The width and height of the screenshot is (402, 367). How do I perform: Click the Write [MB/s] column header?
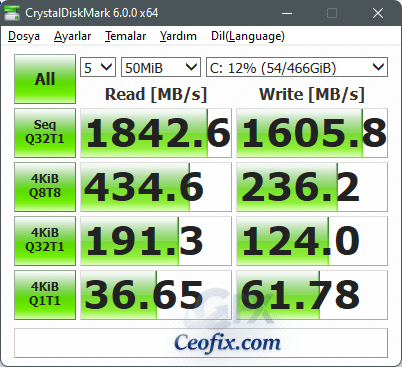(312, 94)
